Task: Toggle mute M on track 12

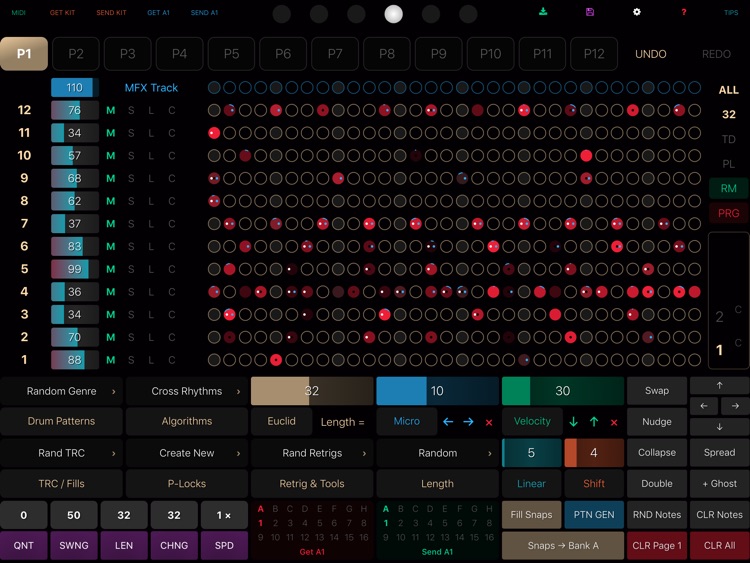Action: pos(110,110)
